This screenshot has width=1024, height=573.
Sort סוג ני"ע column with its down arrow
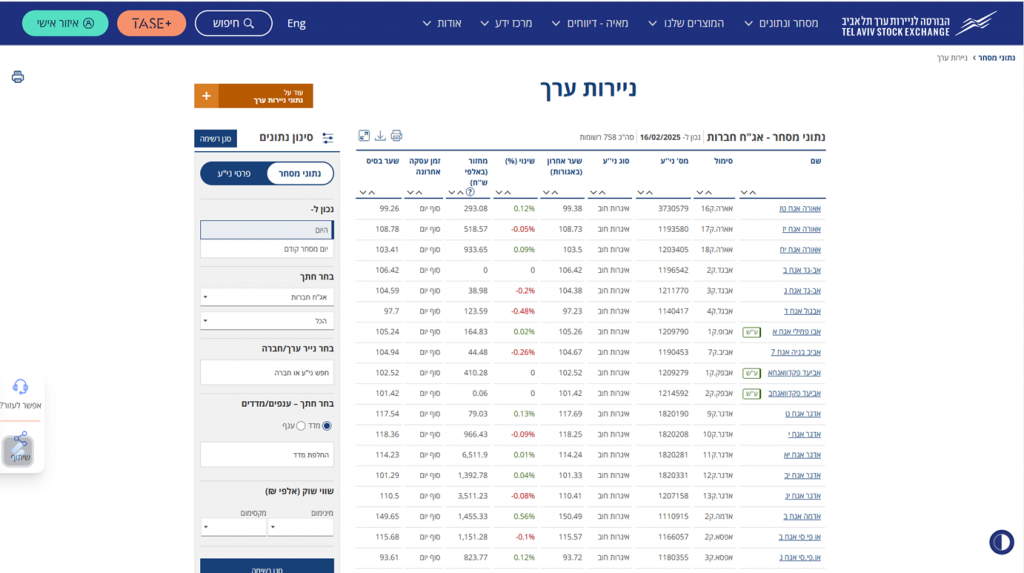[593, 193]
